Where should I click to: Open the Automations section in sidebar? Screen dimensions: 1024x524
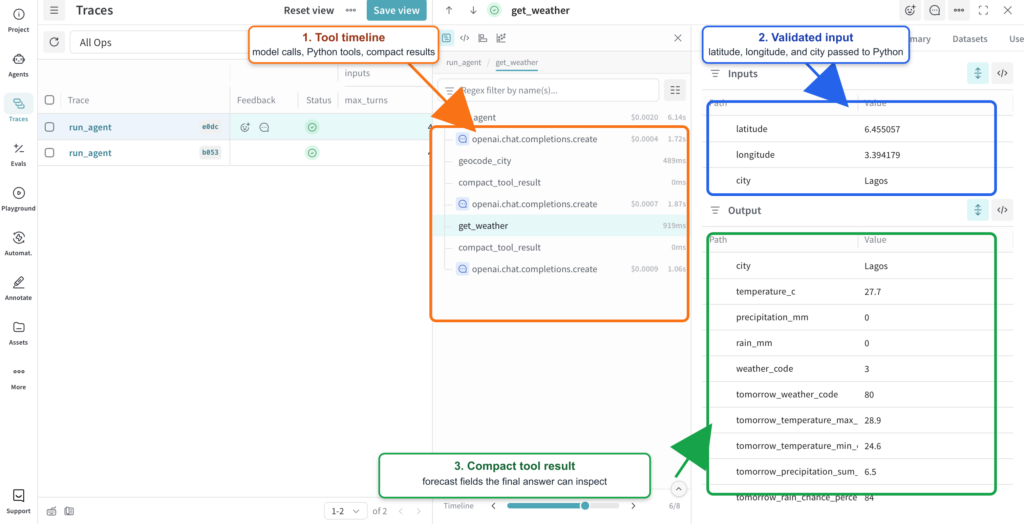pos(18,242)
